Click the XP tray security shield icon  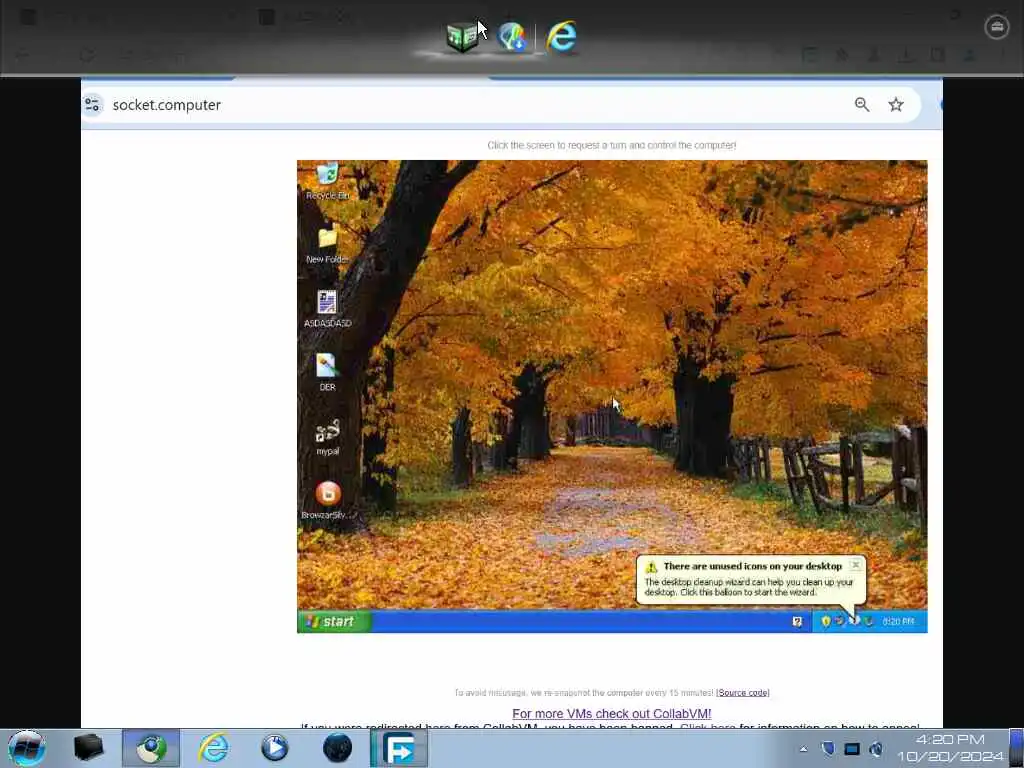(x=825, y=622)
